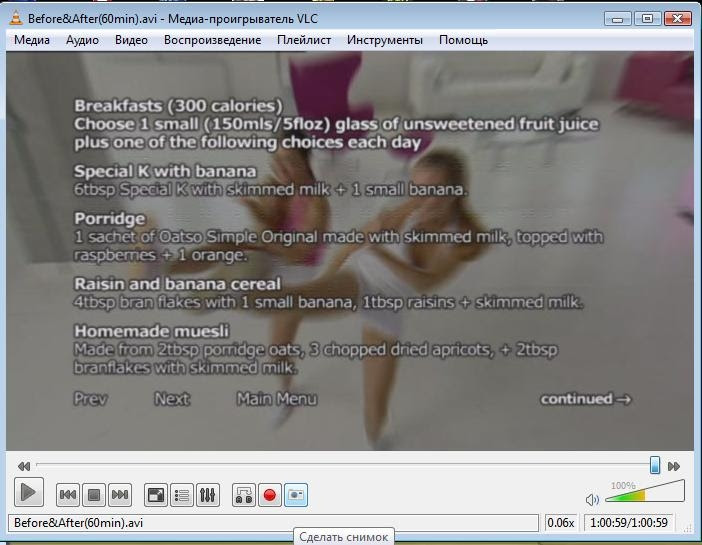Screen dimensions: 702x545
Task: Click slower playback double-arrow icon
Action: (24, 467)
